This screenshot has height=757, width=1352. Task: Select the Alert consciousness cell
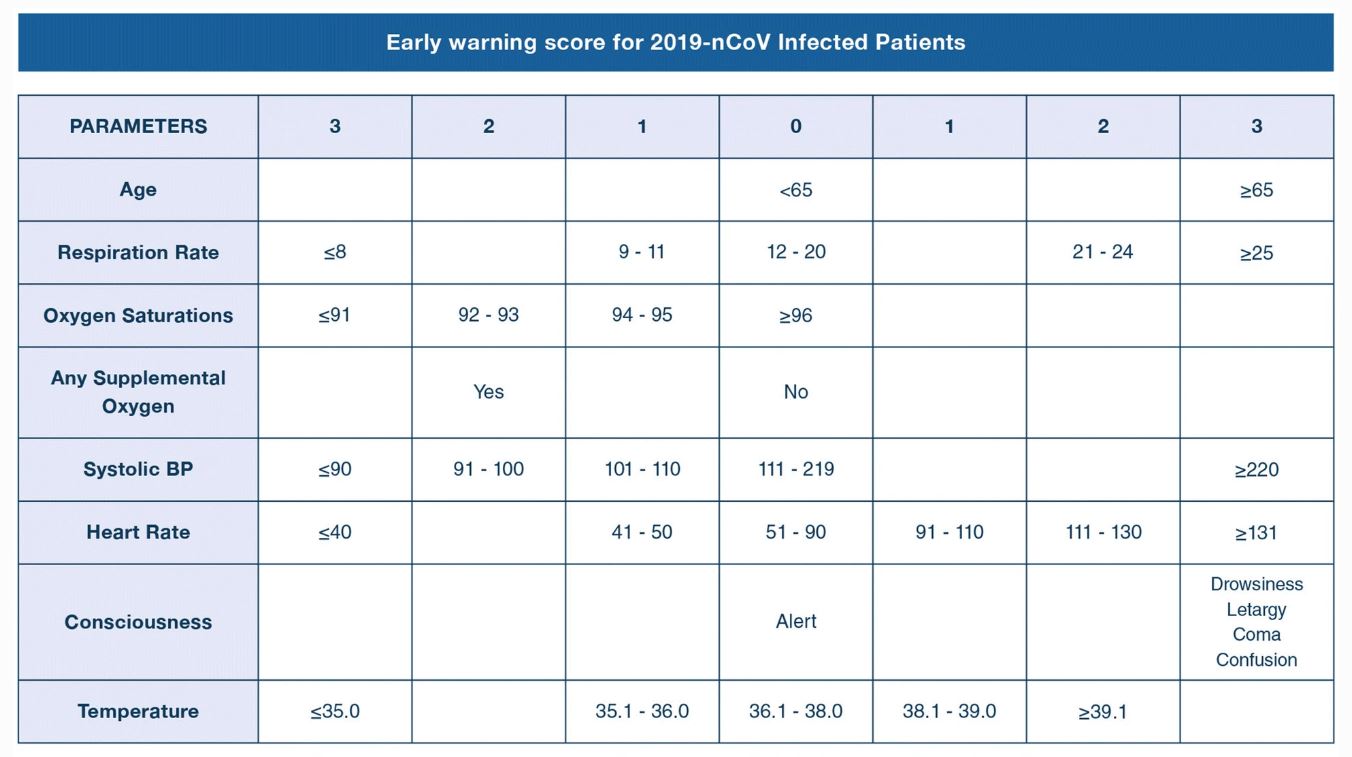[796, 621]
